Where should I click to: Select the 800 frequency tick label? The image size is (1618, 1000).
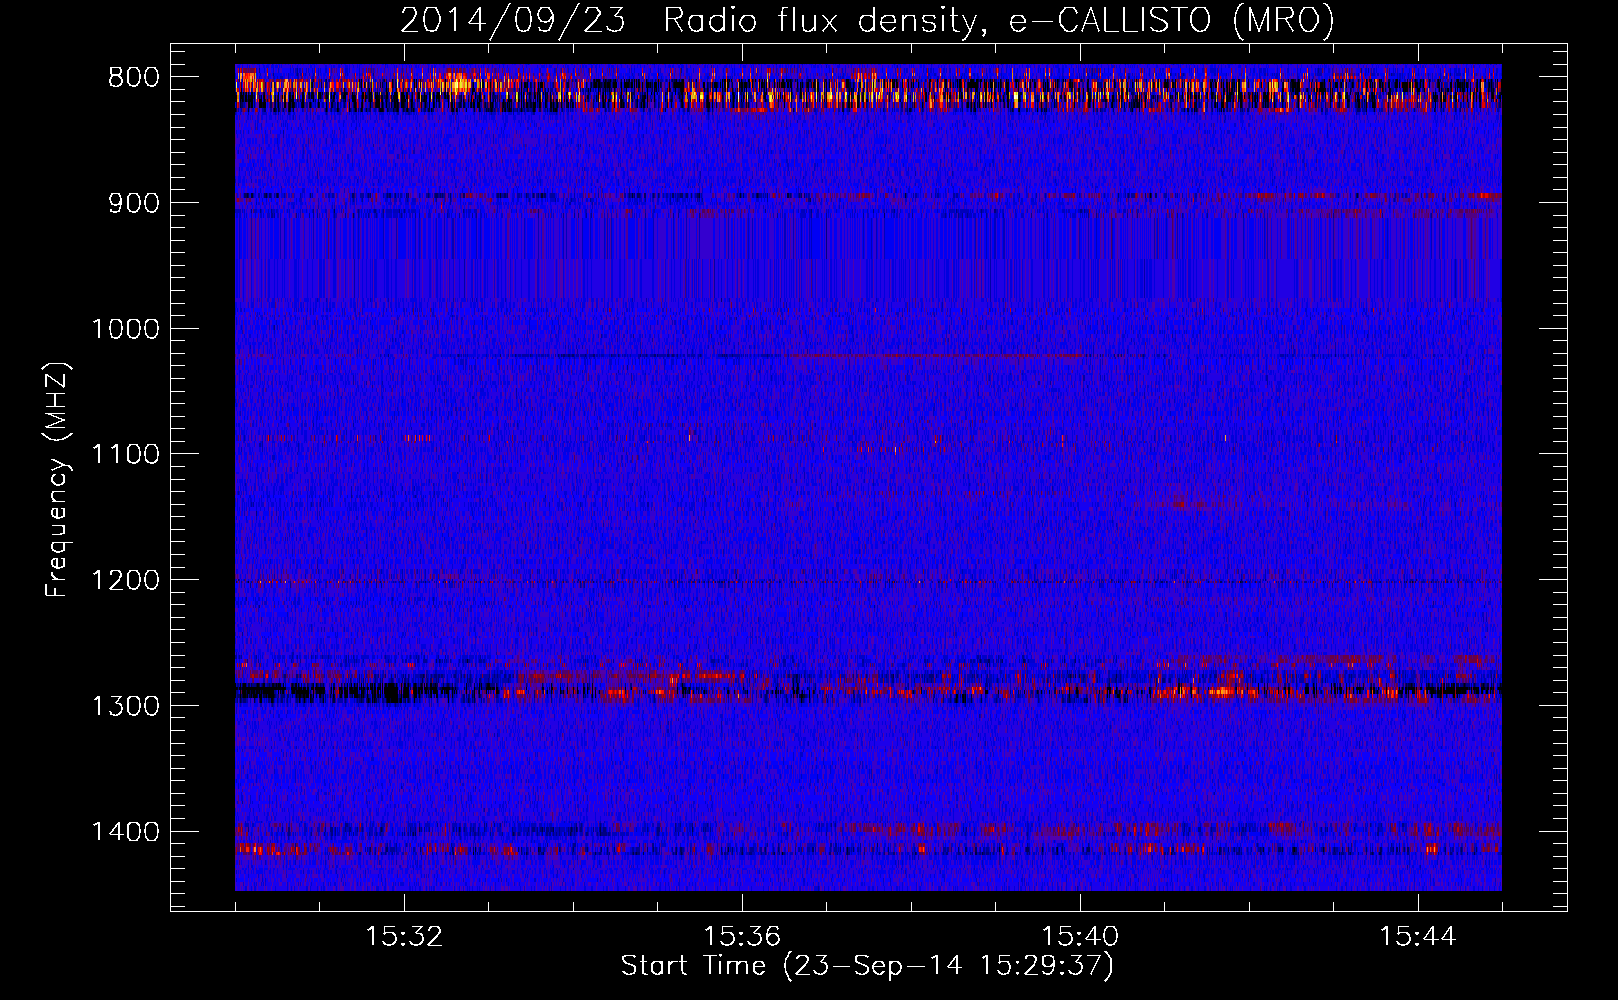click(x=131, y=78)
